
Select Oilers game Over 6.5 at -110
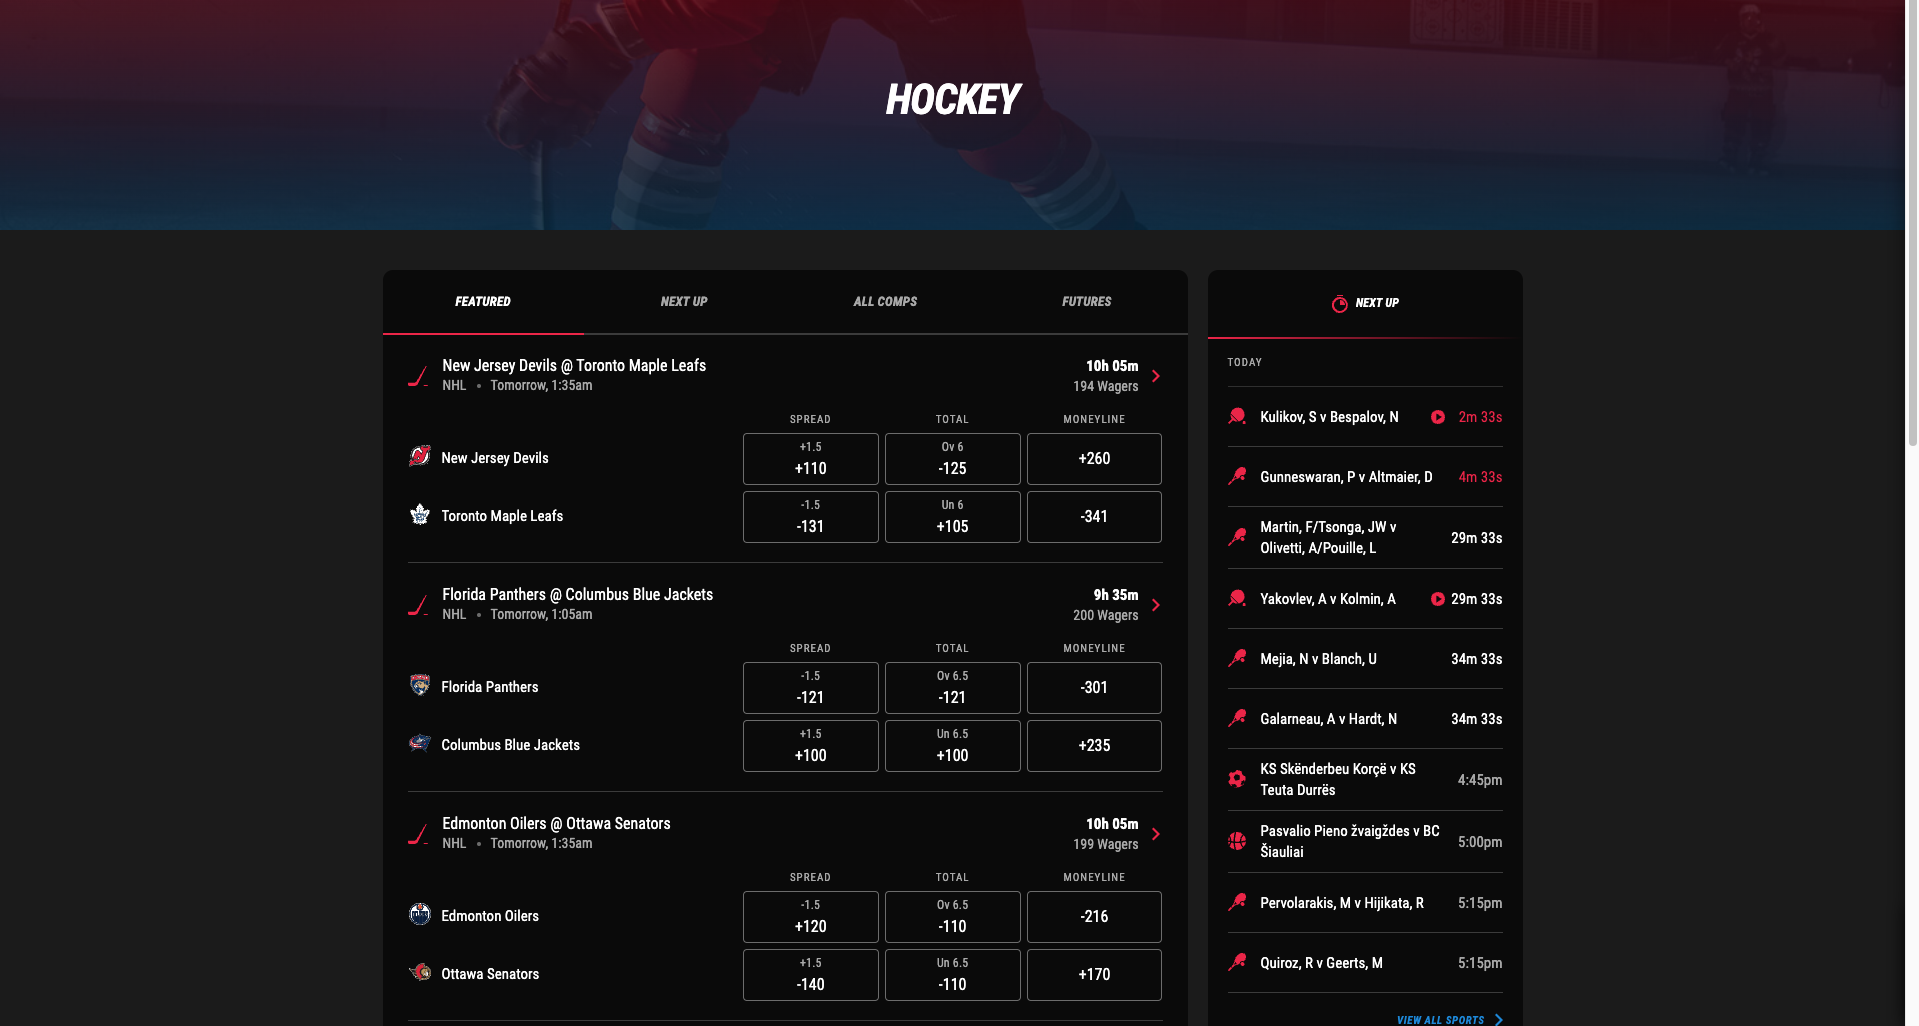click(x=953, y=917)
